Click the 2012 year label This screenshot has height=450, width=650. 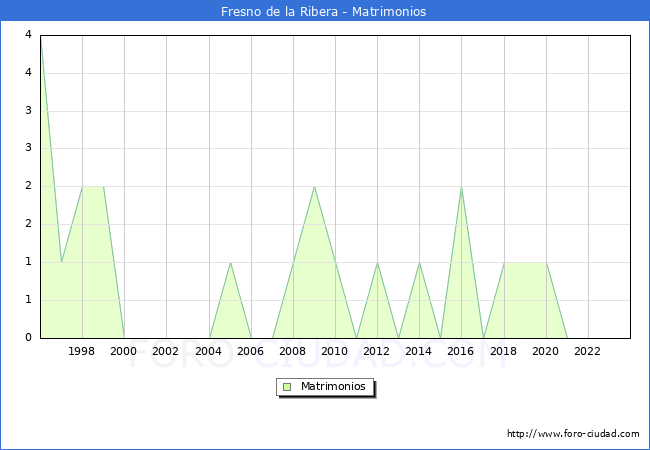point(377,351)
